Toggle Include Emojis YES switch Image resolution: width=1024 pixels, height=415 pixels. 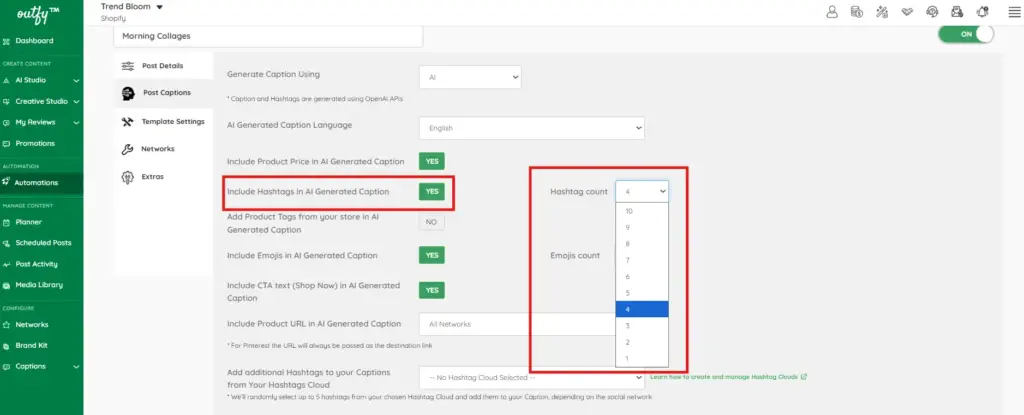pyautogui.click(x=432, y=256)
